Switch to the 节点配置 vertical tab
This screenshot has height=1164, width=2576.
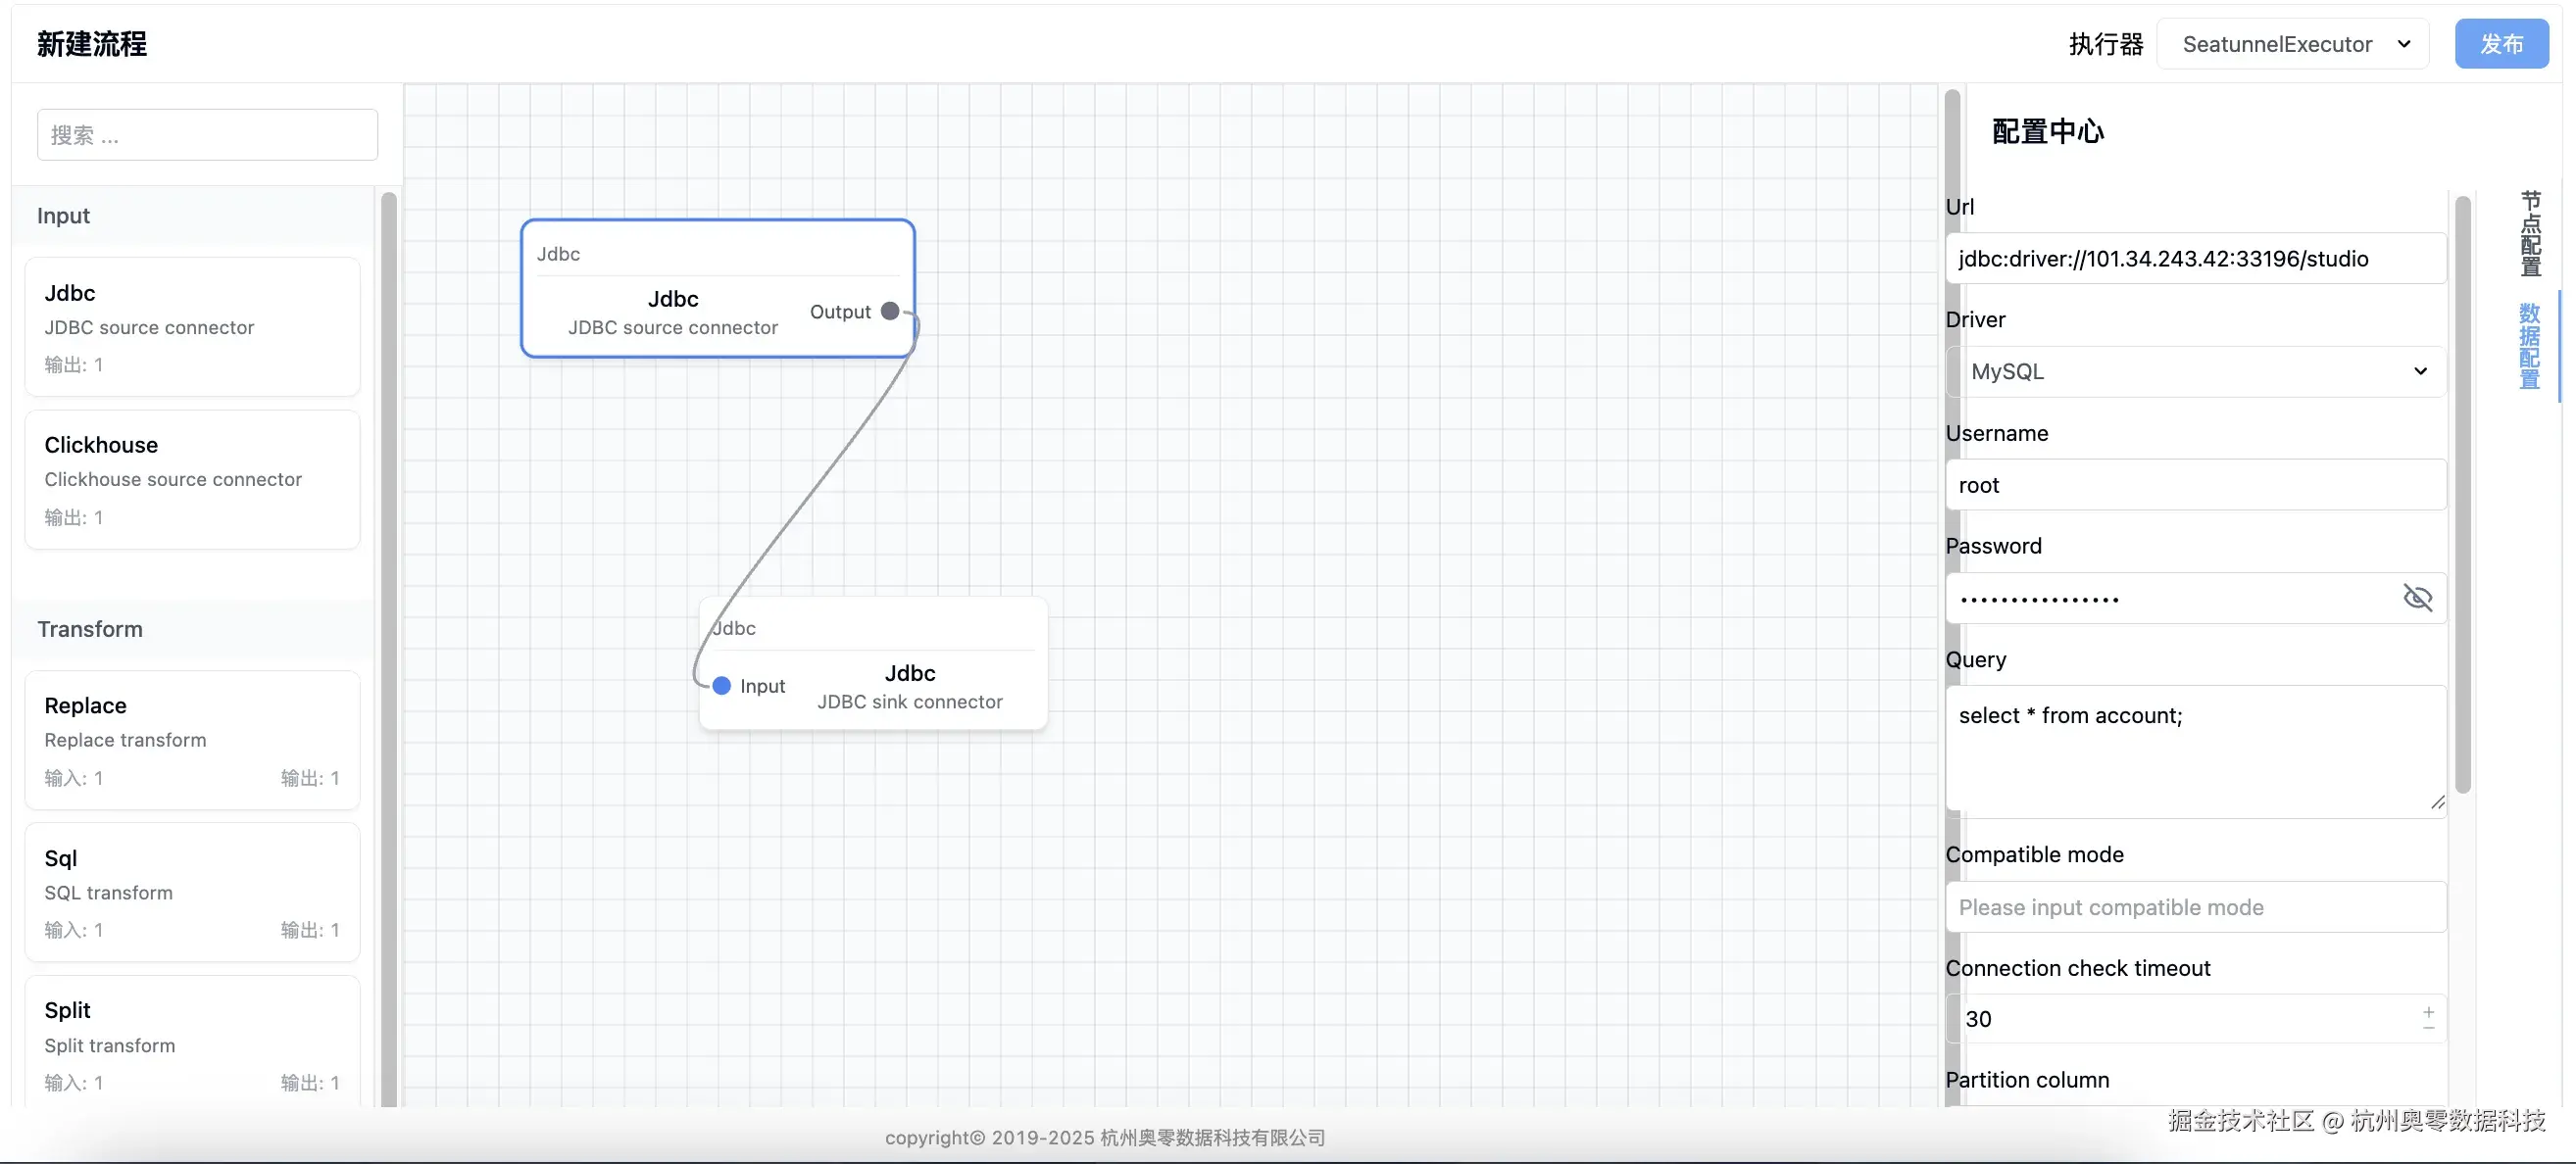2530,233
